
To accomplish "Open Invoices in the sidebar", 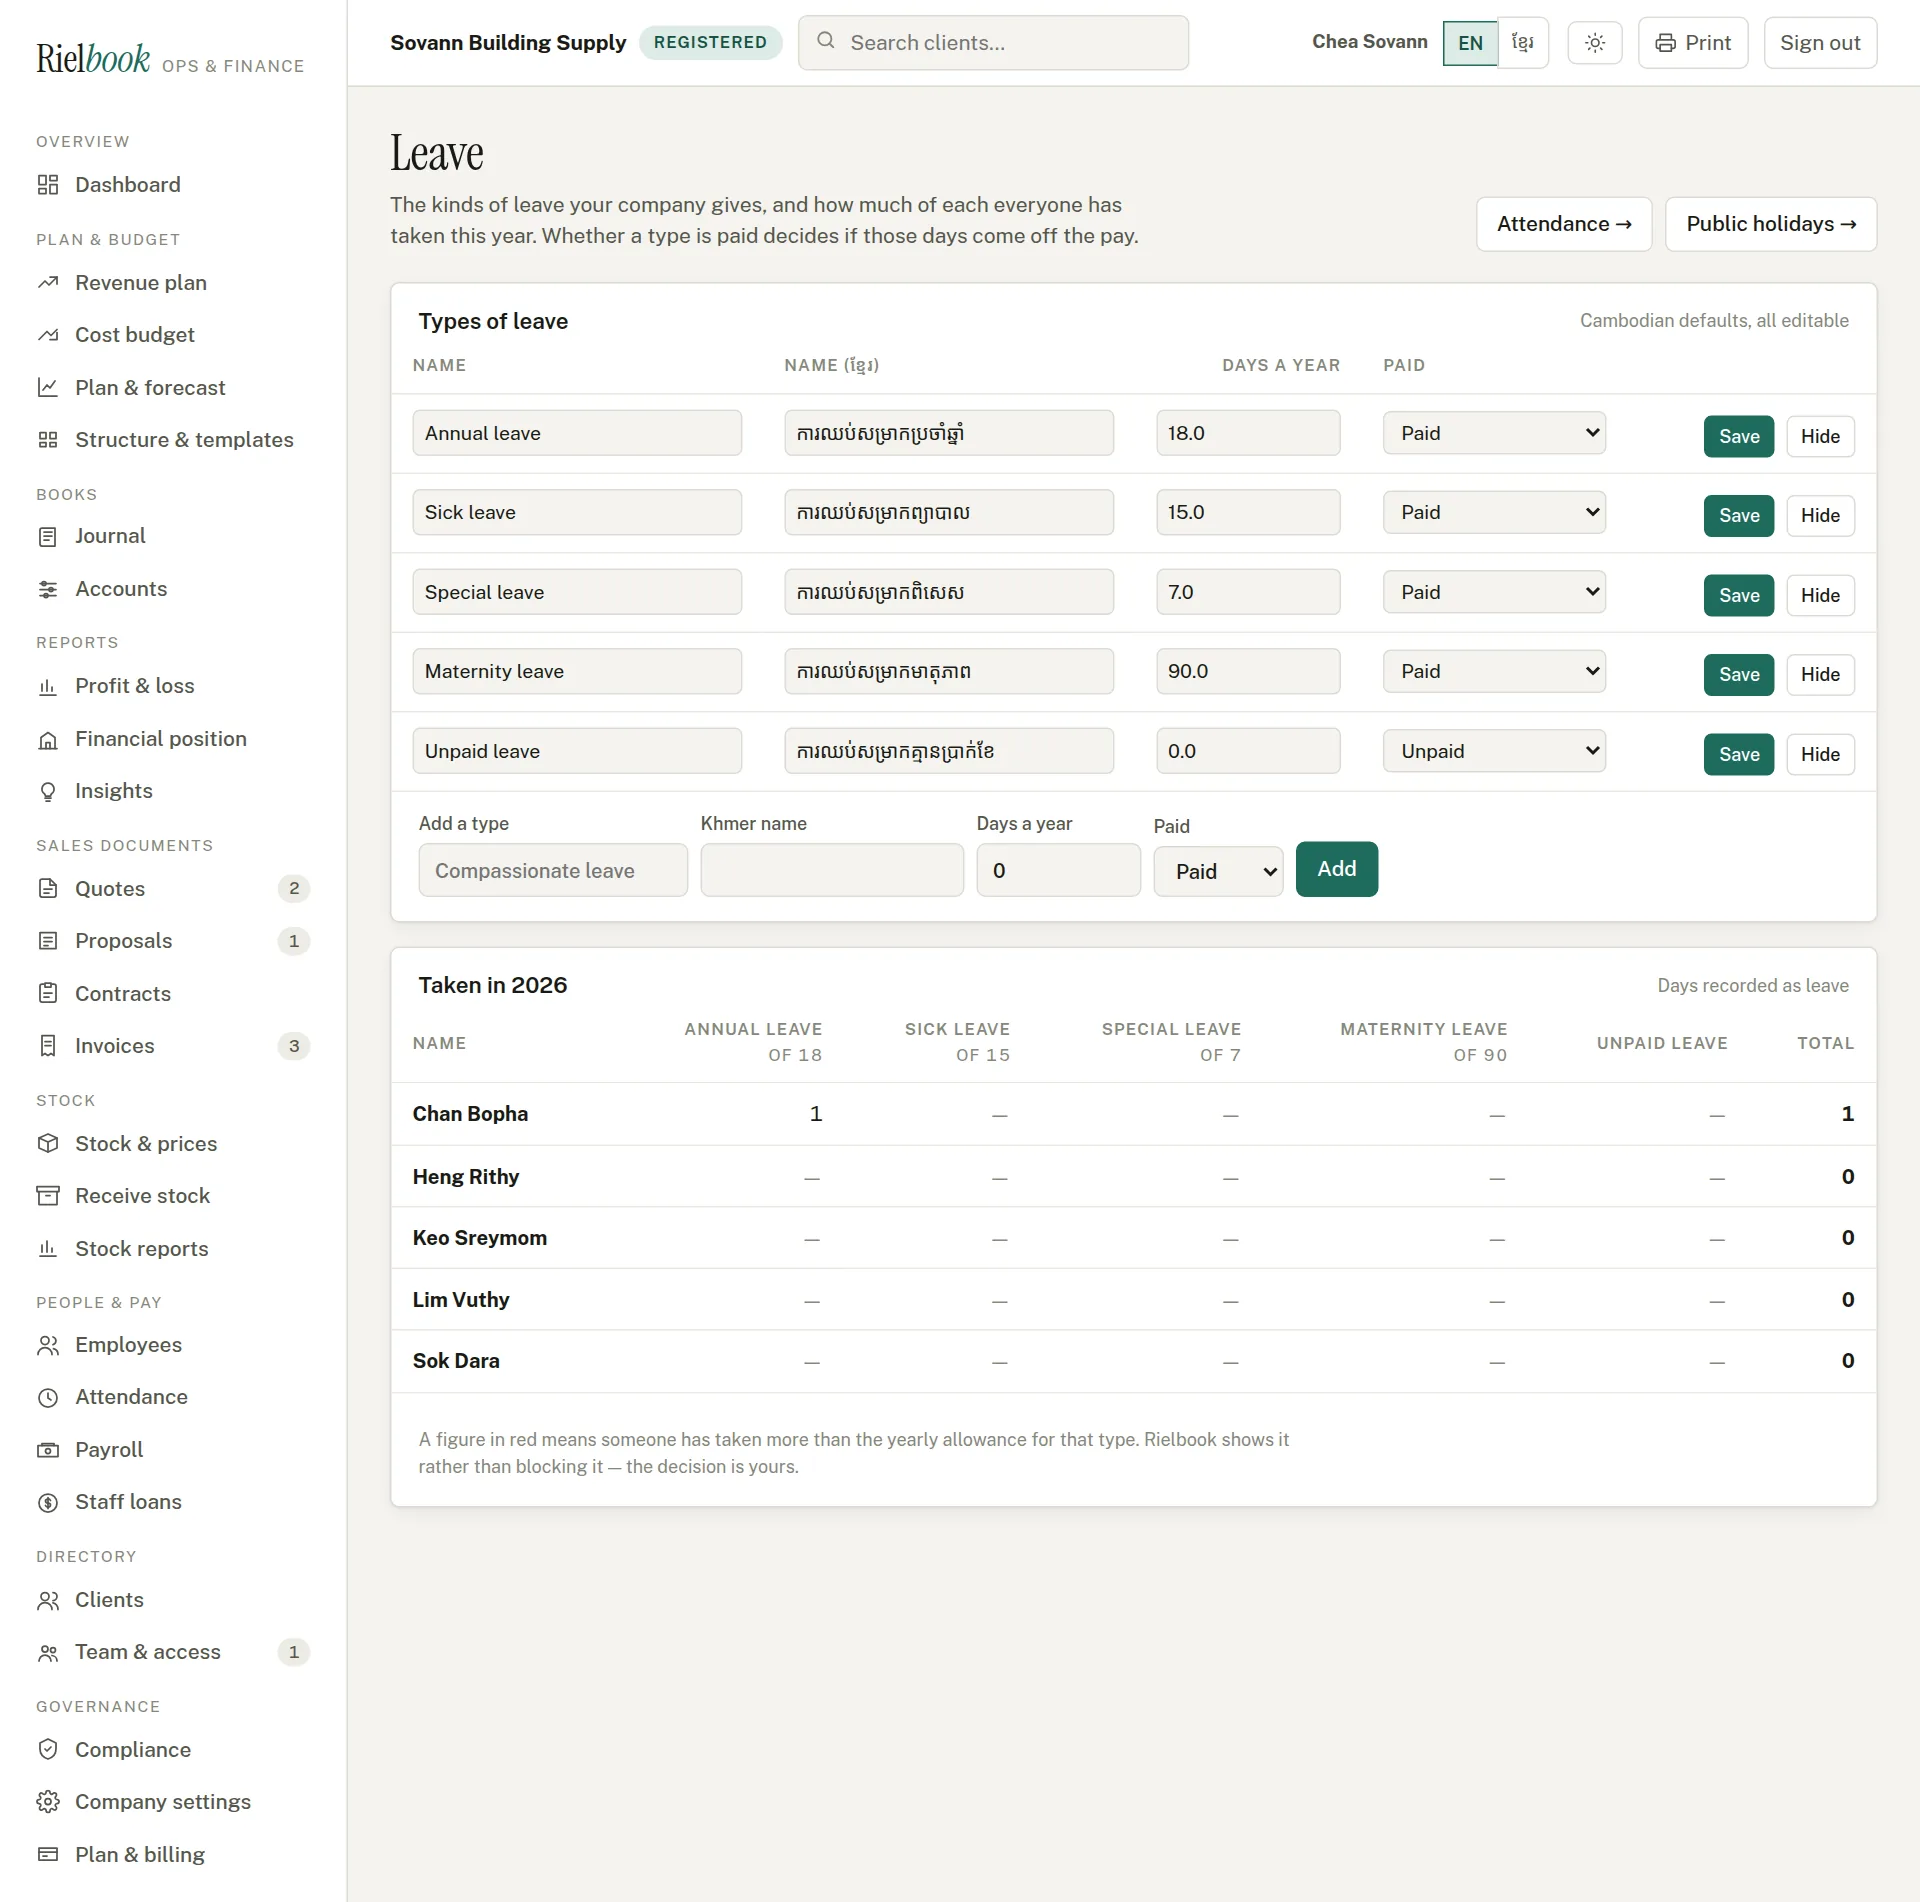I will click(173, 1046).
